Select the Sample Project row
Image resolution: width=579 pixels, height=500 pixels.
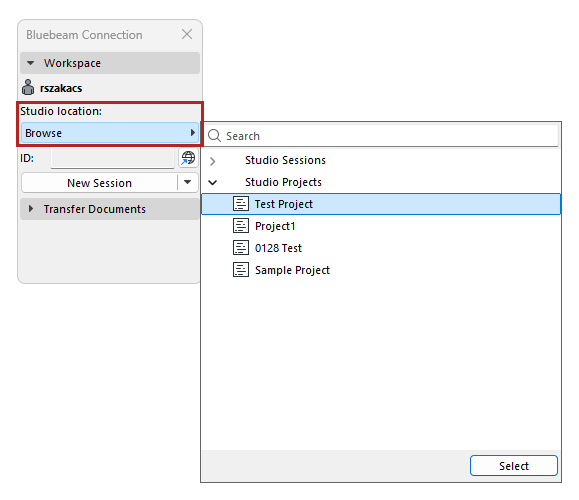coord(381,270)
